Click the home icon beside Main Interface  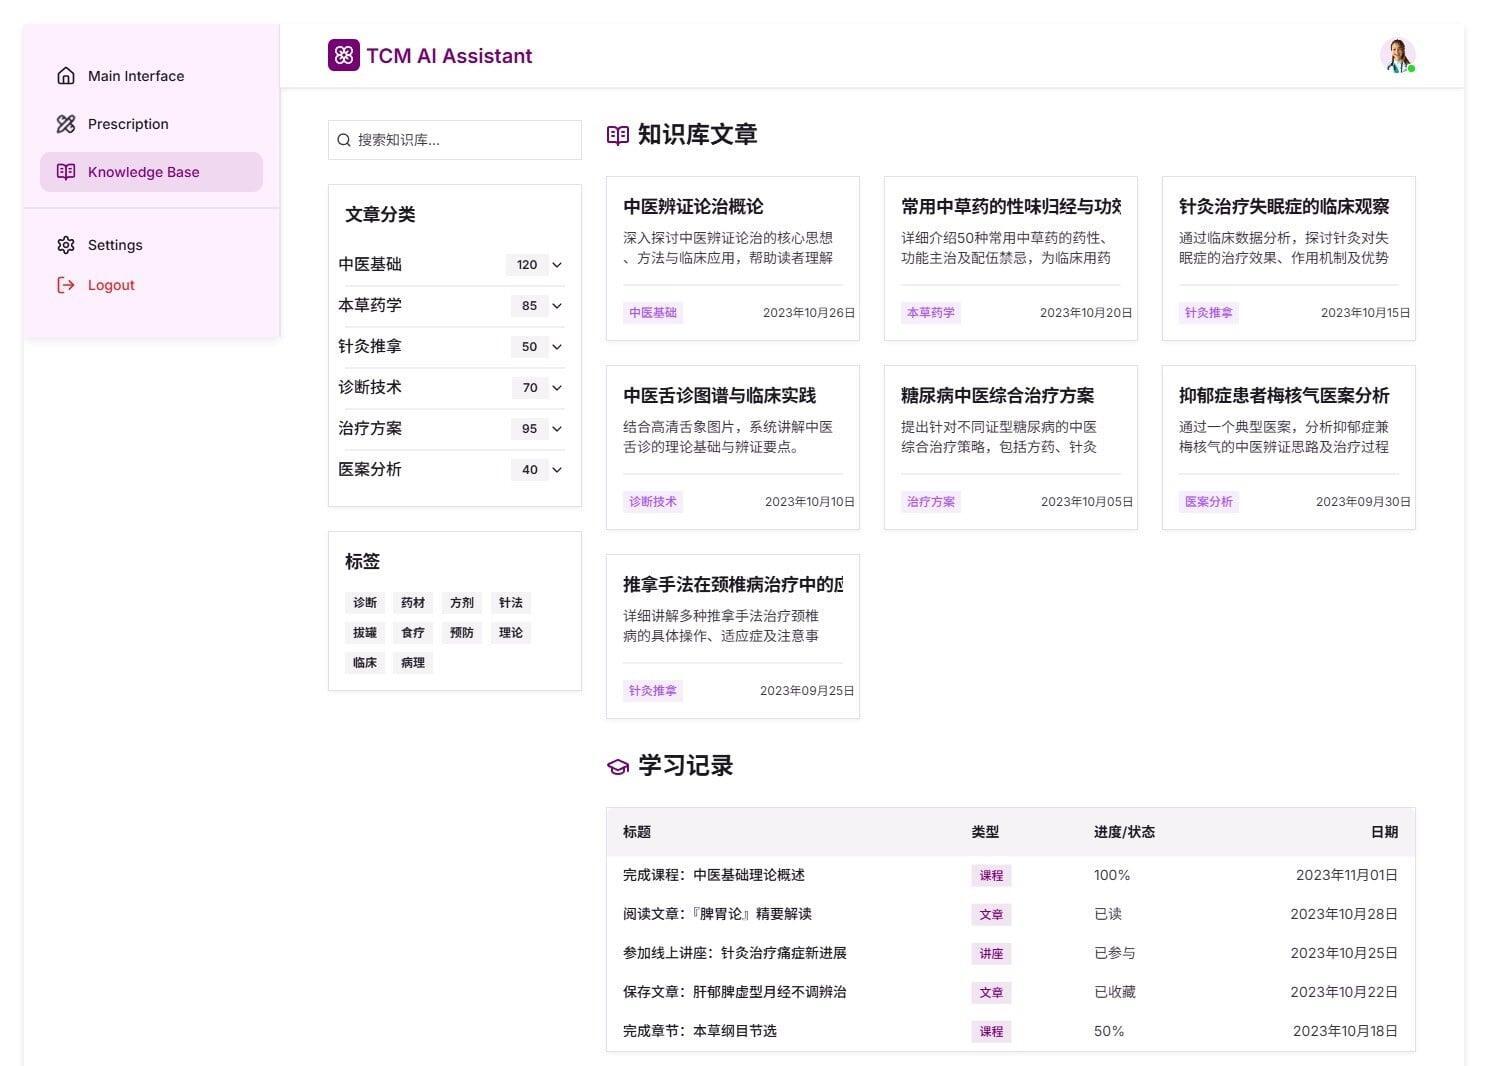pyautogui.click(x=66, y=76)
